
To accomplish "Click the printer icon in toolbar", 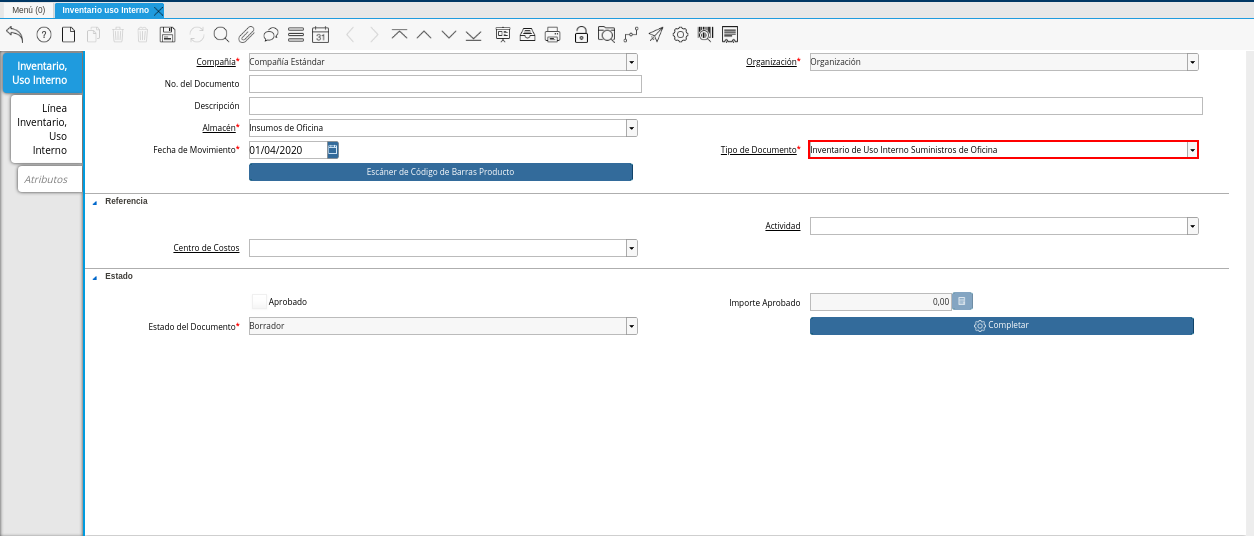I will coord(552,35).
